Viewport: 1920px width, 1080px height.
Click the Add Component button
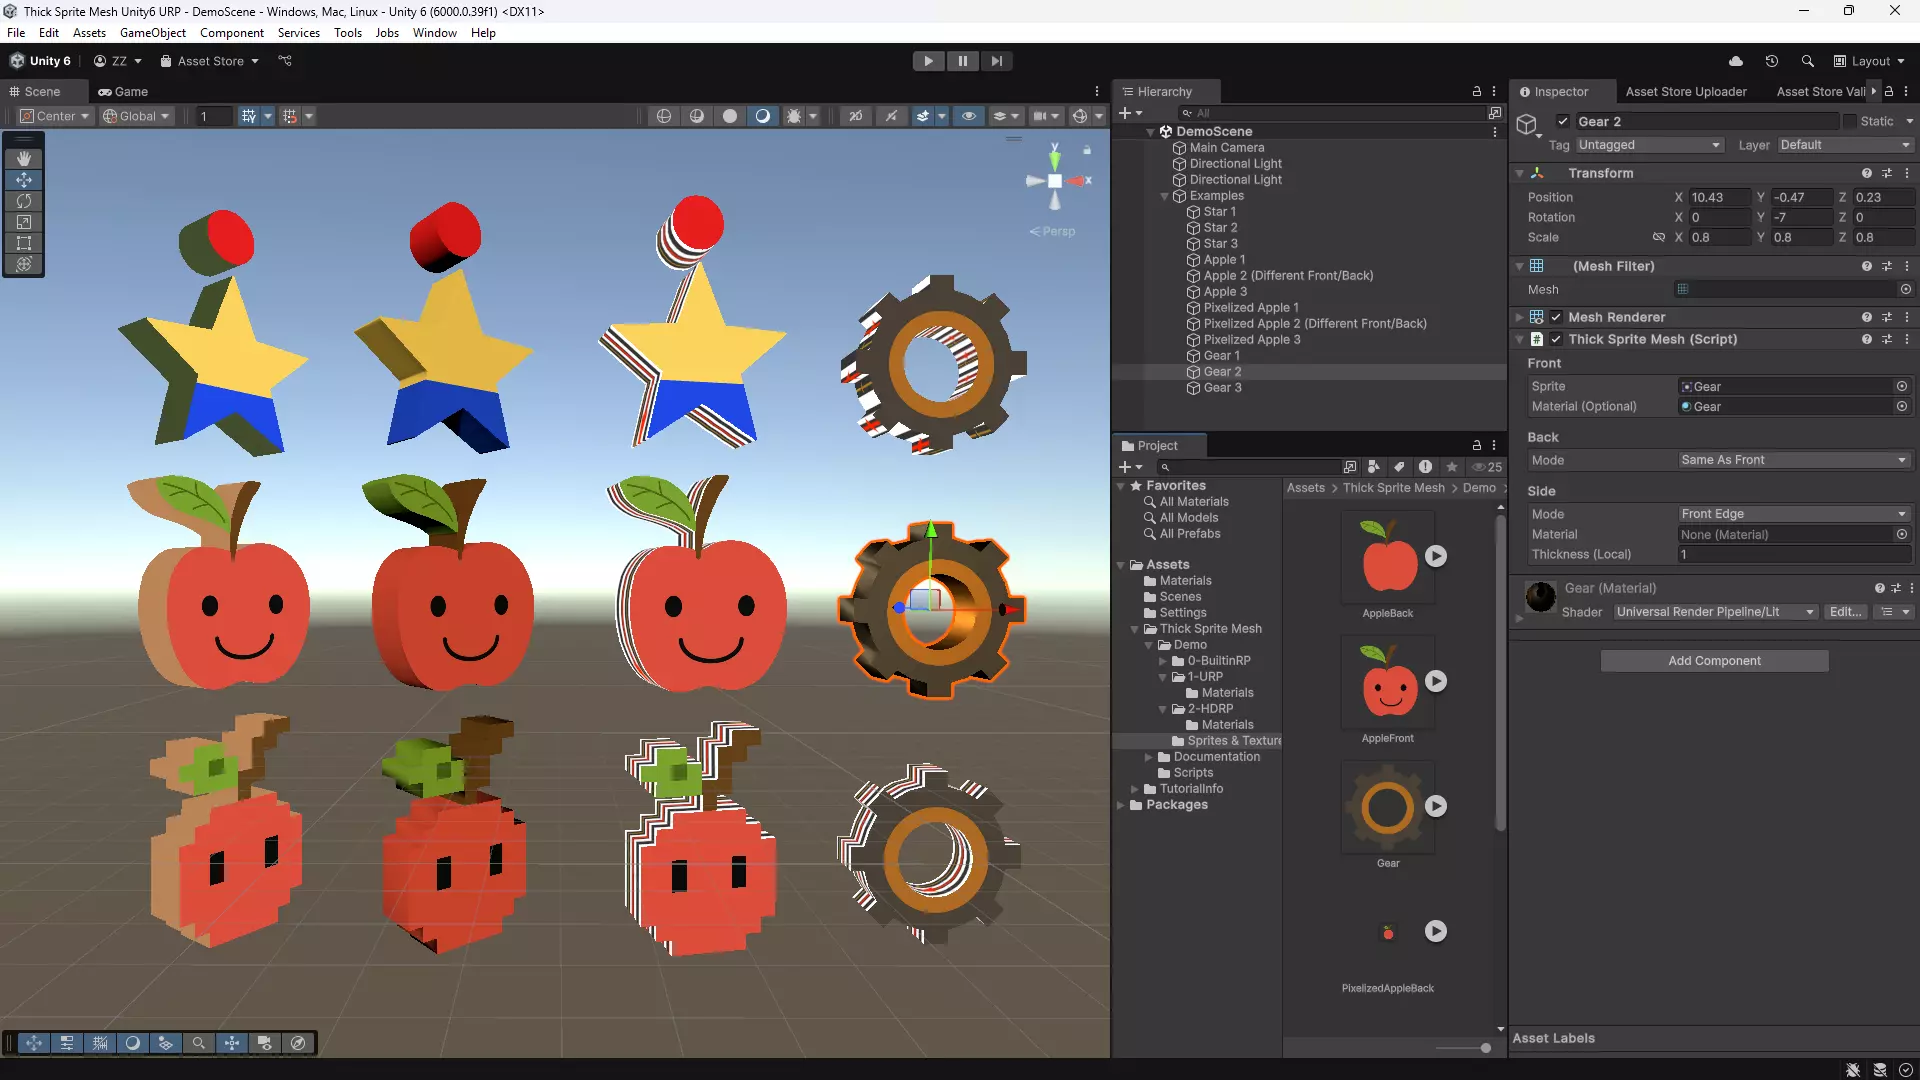tap(1714, 661)
